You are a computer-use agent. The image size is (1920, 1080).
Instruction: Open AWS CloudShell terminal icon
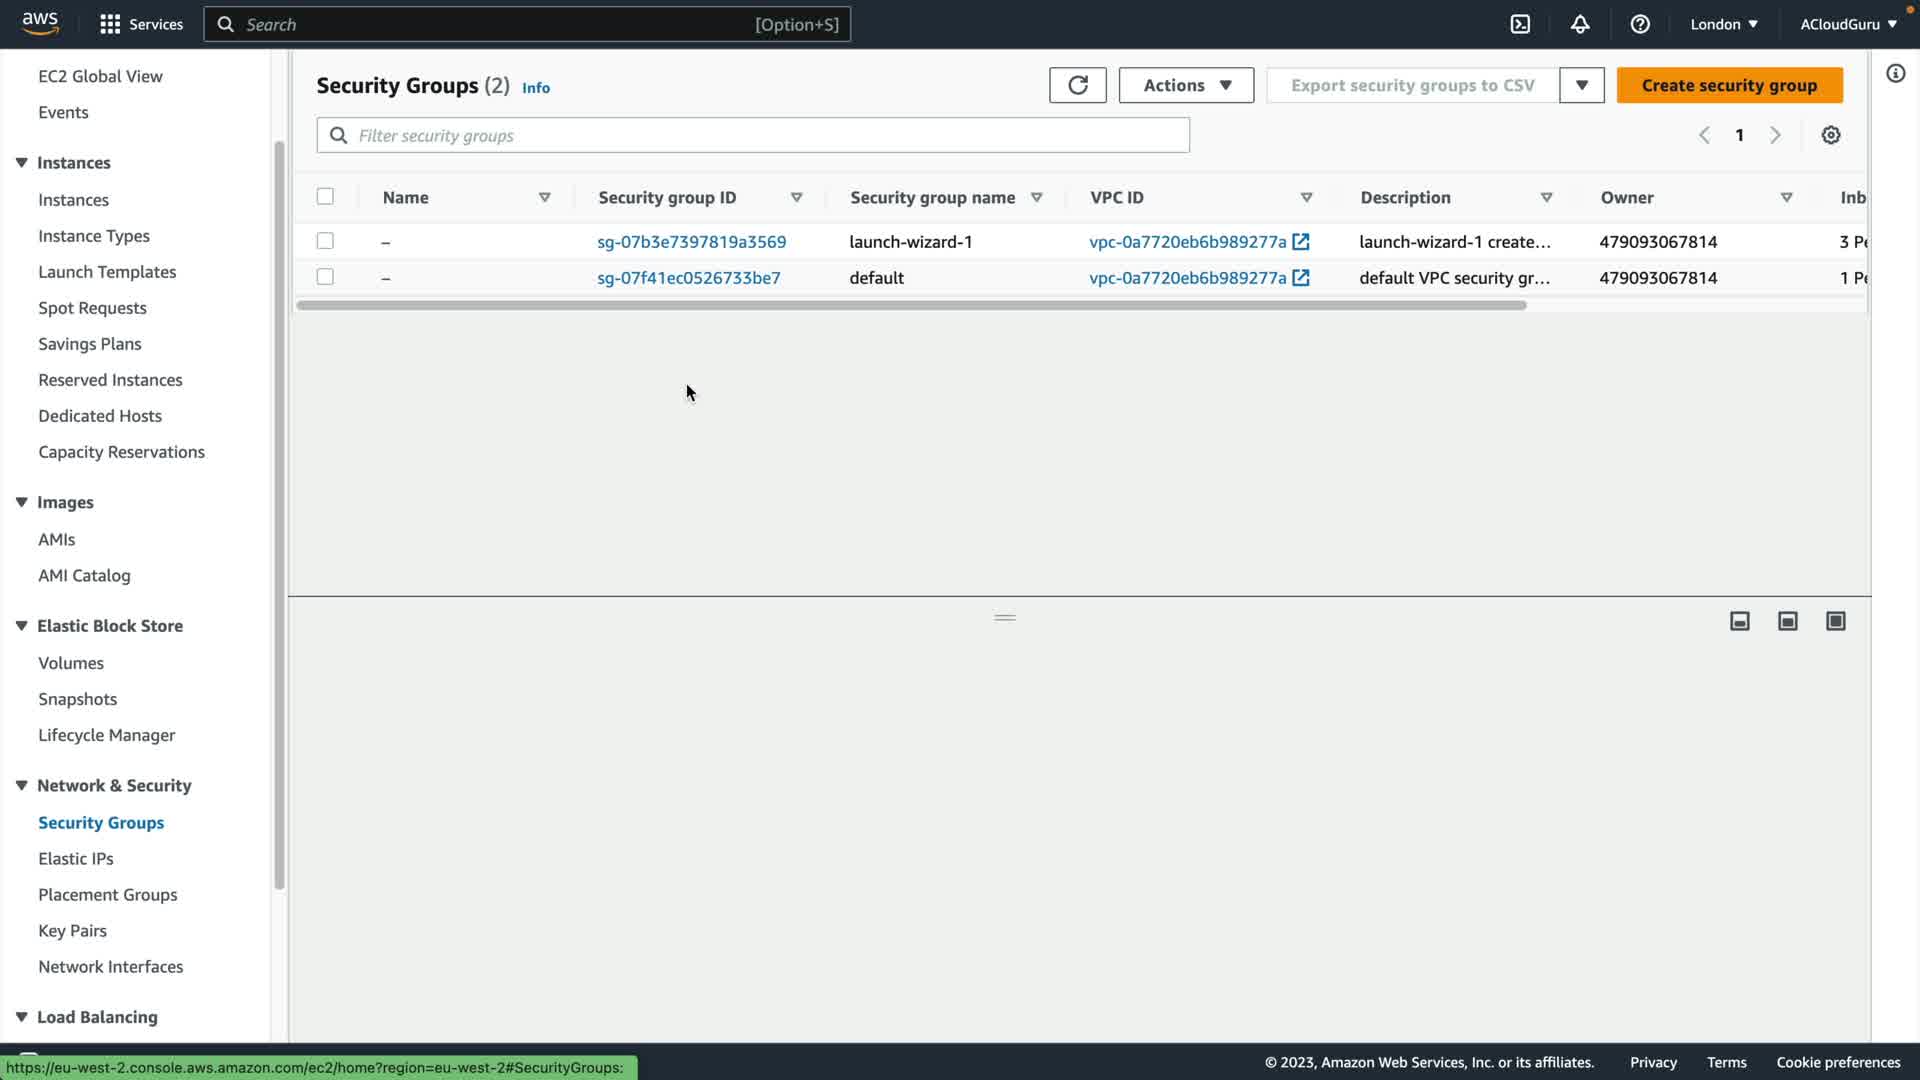point(1520,24)
